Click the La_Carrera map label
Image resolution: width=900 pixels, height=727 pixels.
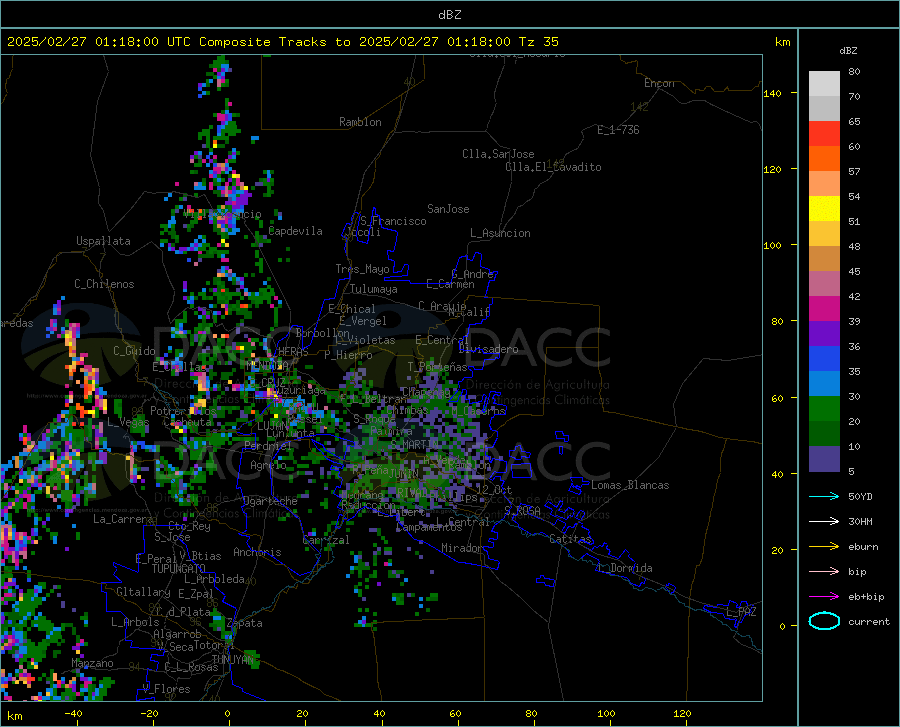pyautogui.click(x=123, y=519)
